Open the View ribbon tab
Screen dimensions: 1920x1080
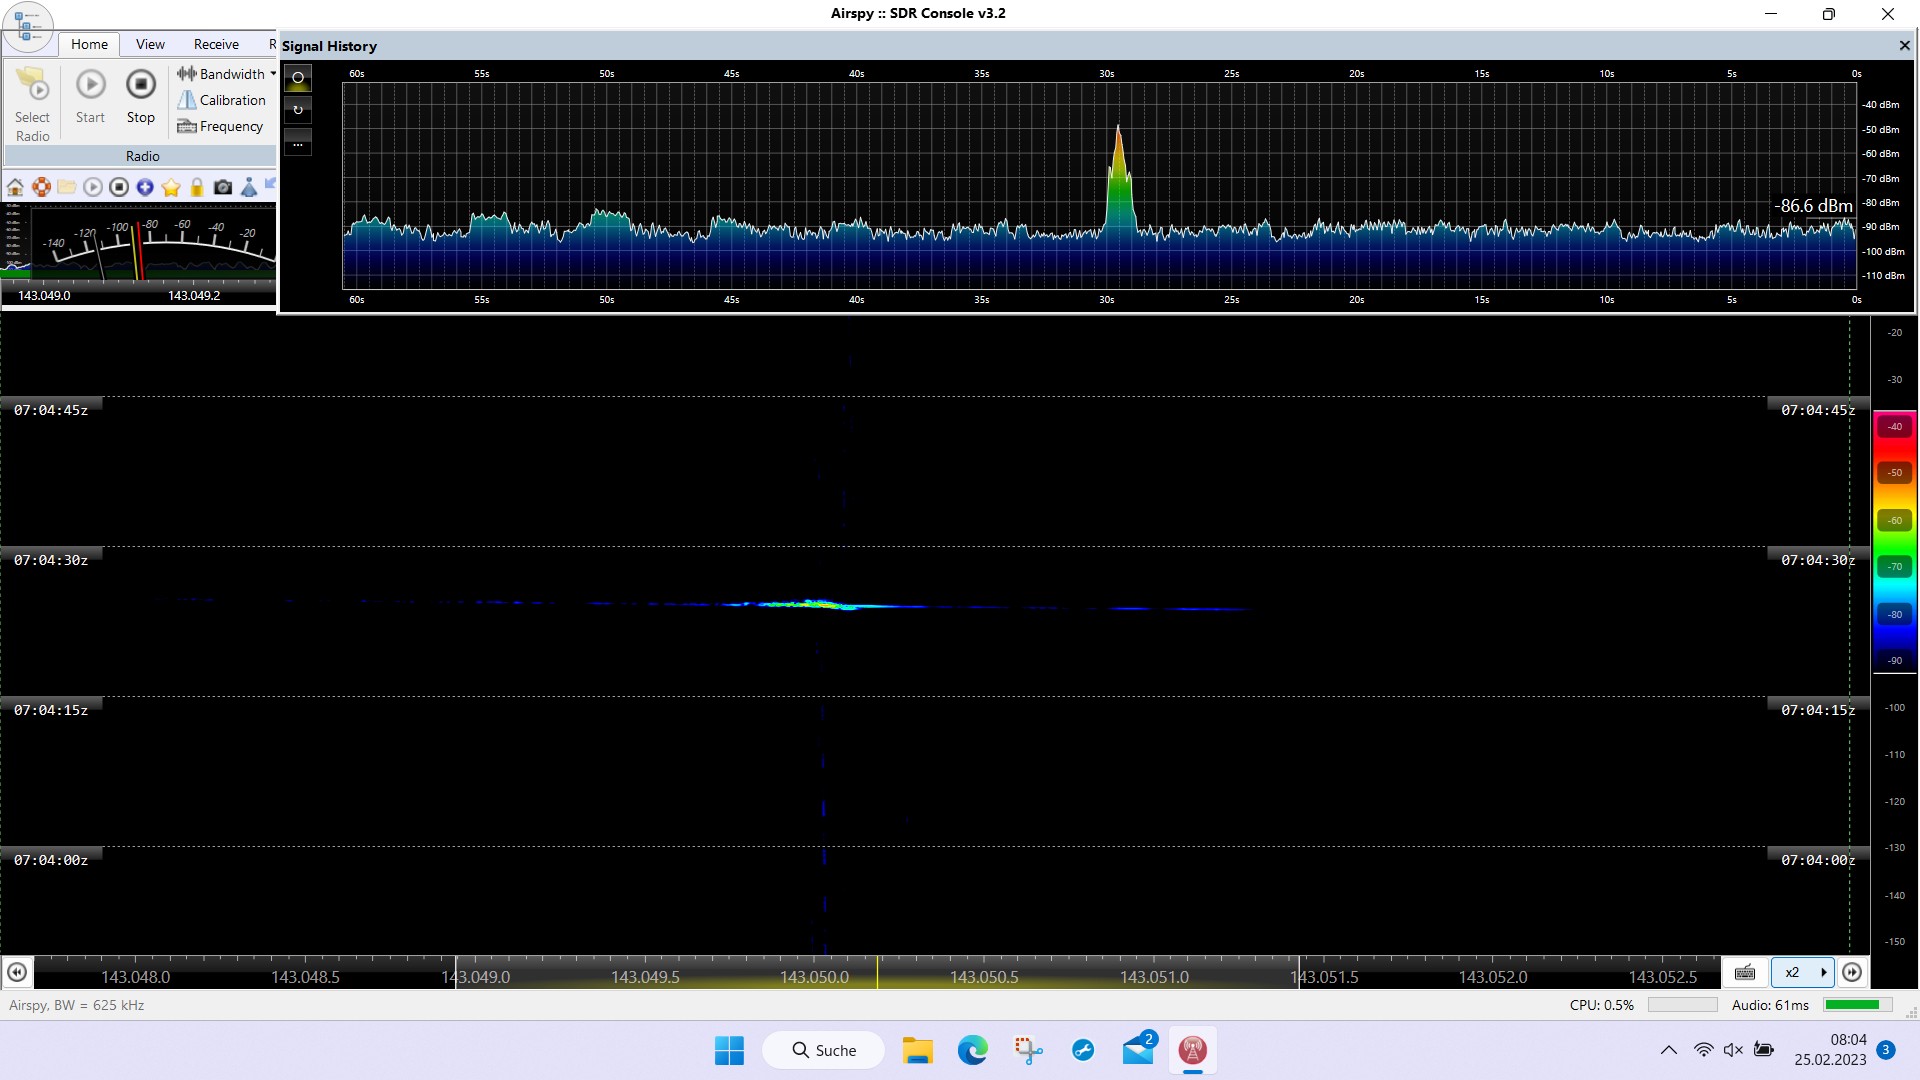tap(150, 44)
